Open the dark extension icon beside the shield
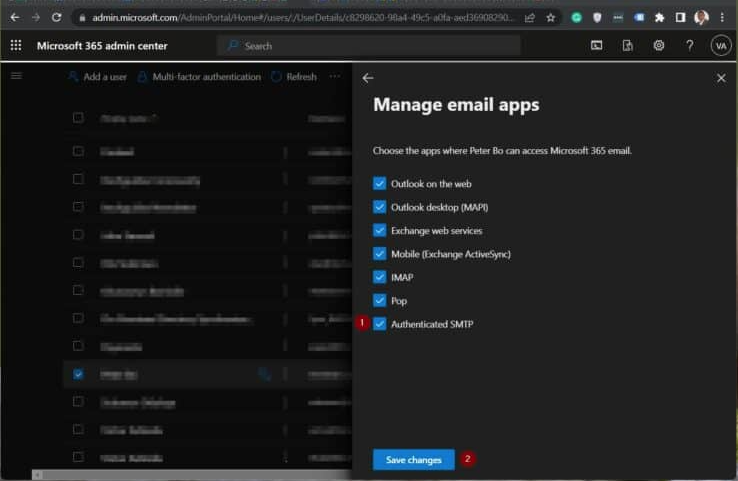 click(x=618, y=18)
